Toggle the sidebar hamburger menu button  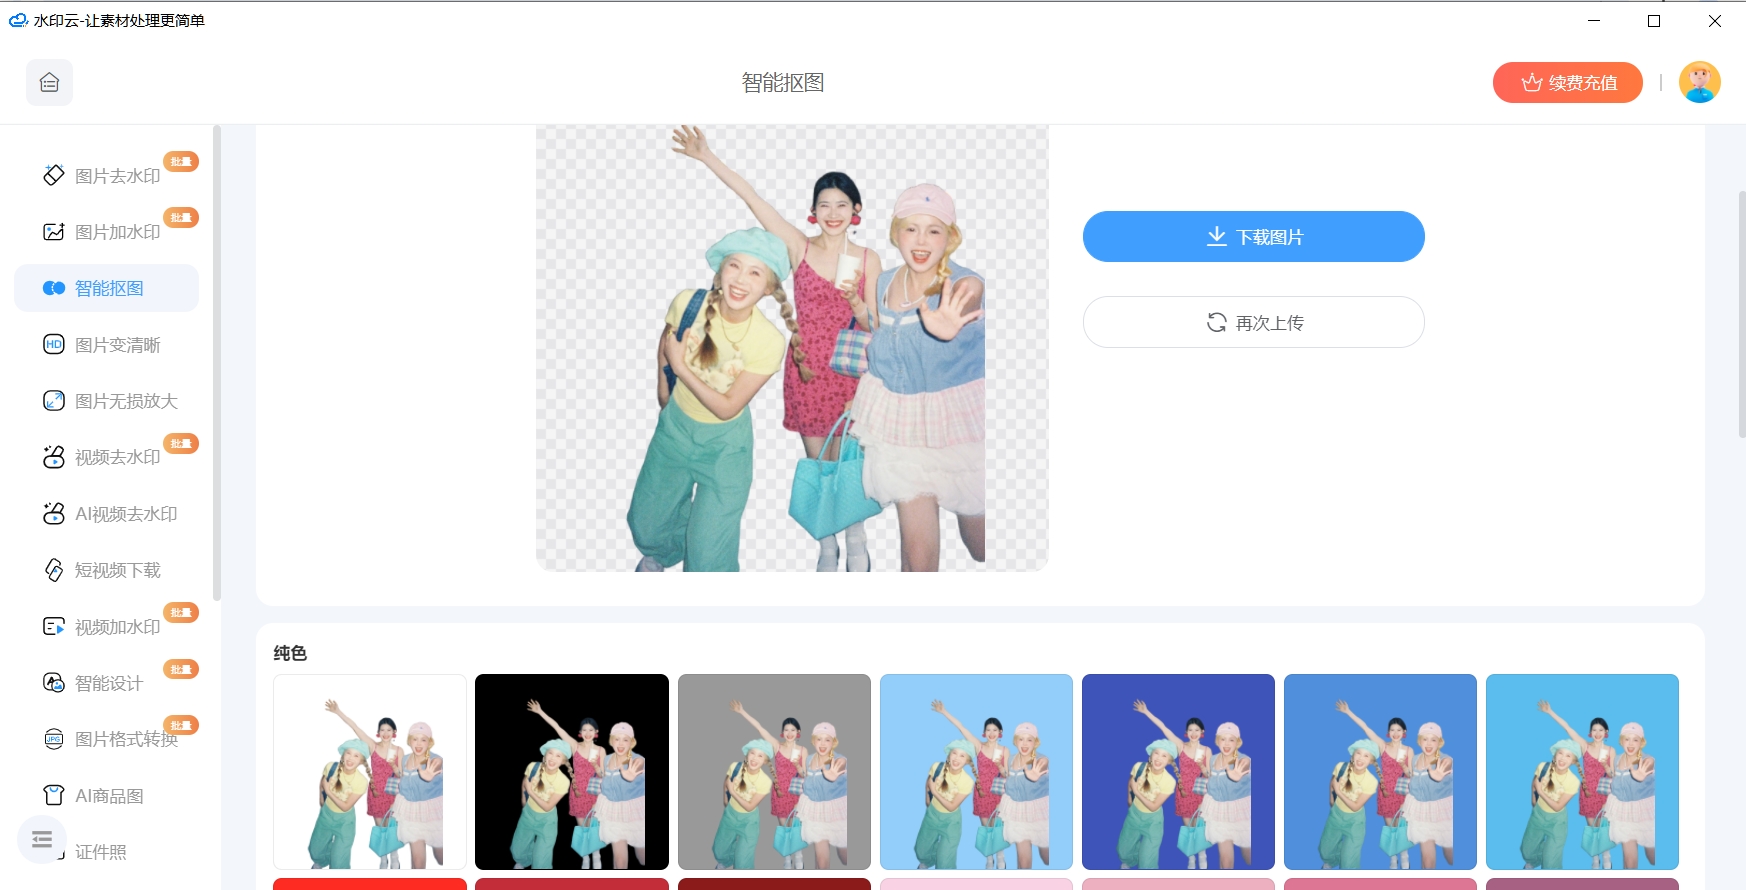42,840
